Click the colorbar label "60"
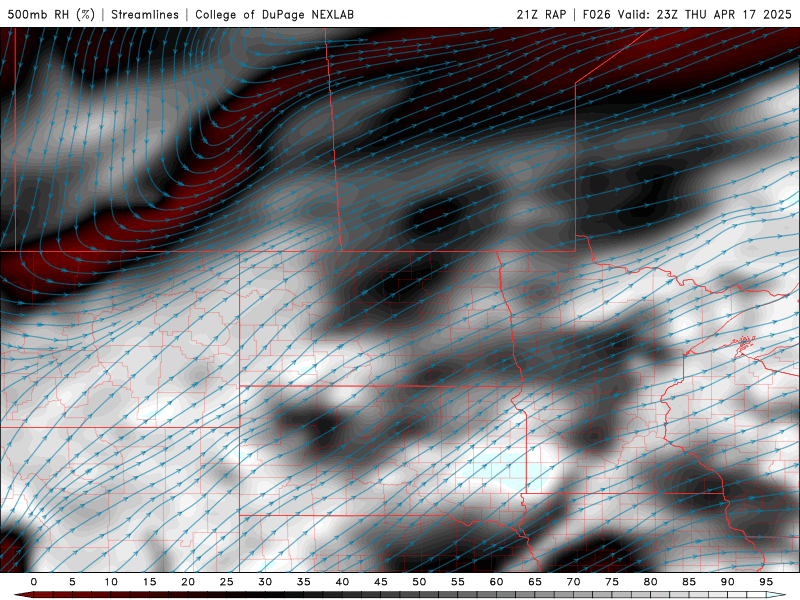This screenshot has width=800, height=600. point(496,582)
